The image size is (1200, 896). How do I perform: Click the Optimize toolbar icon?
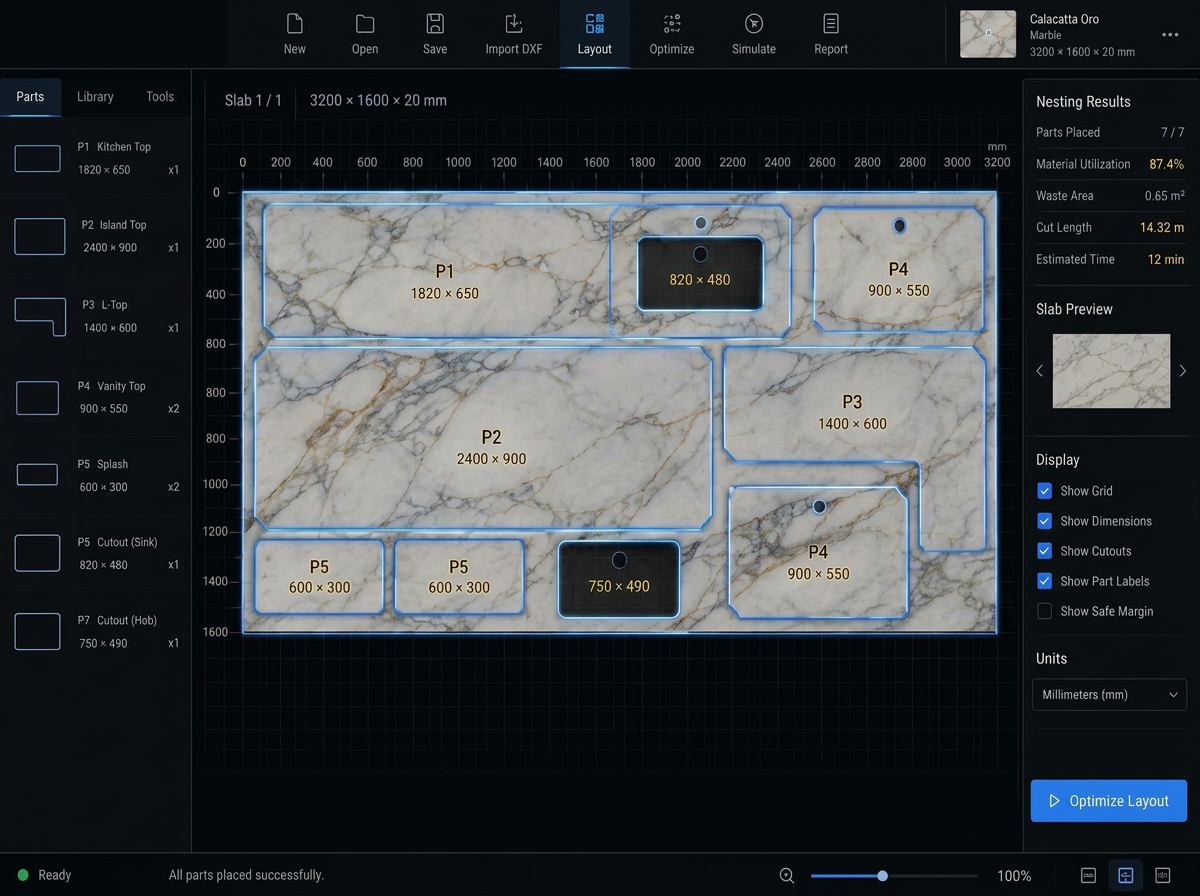tap(672, 24)
